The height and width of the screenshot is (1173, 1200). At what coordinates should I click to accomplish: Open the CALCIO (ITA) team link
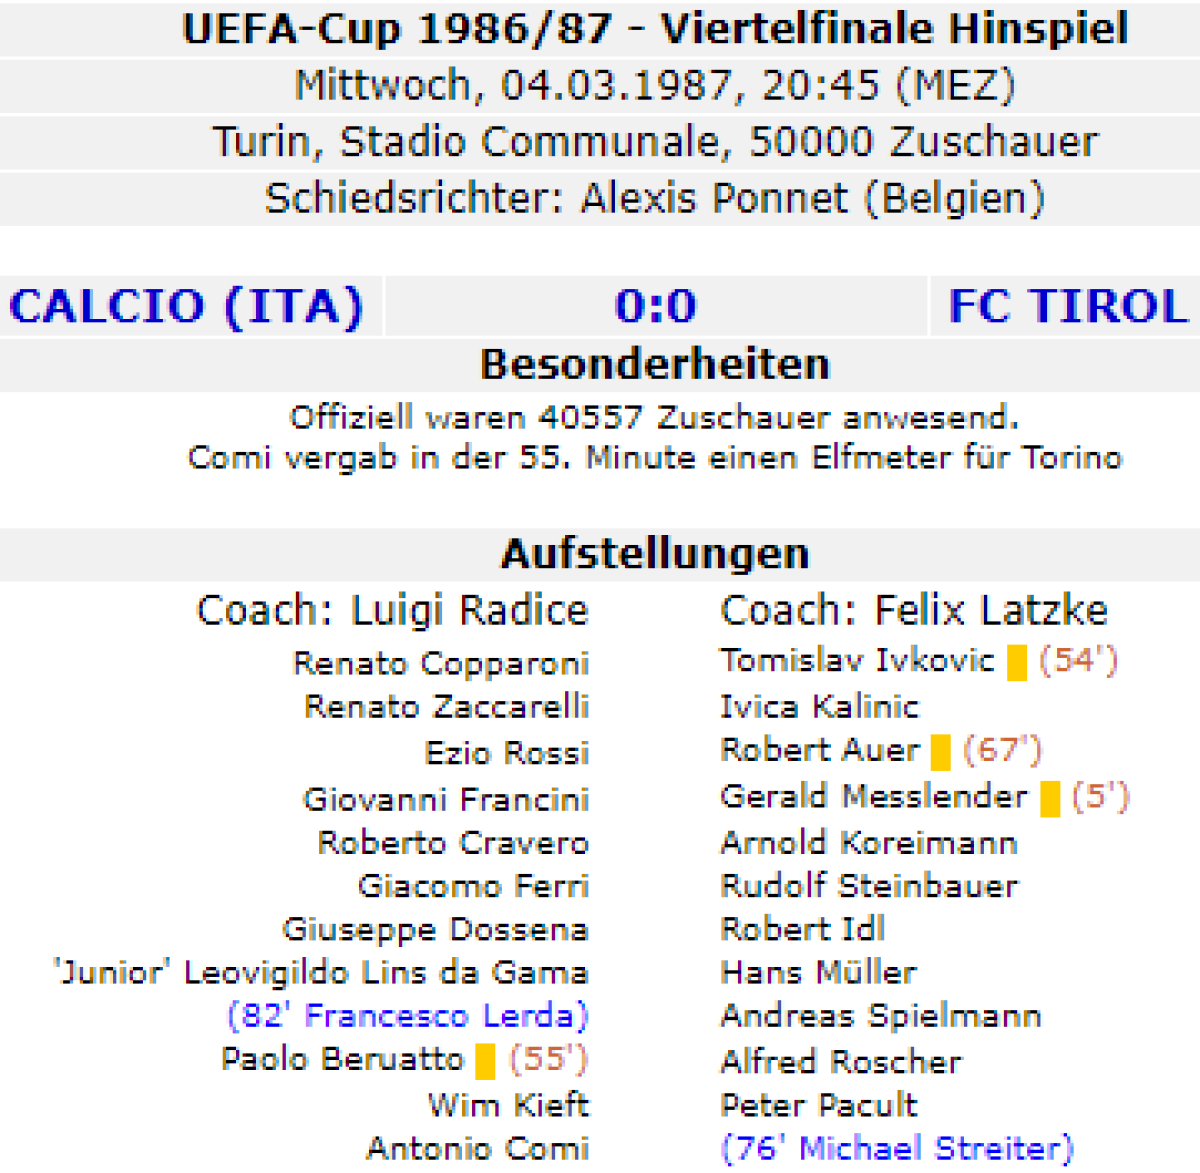coord(186,306)
